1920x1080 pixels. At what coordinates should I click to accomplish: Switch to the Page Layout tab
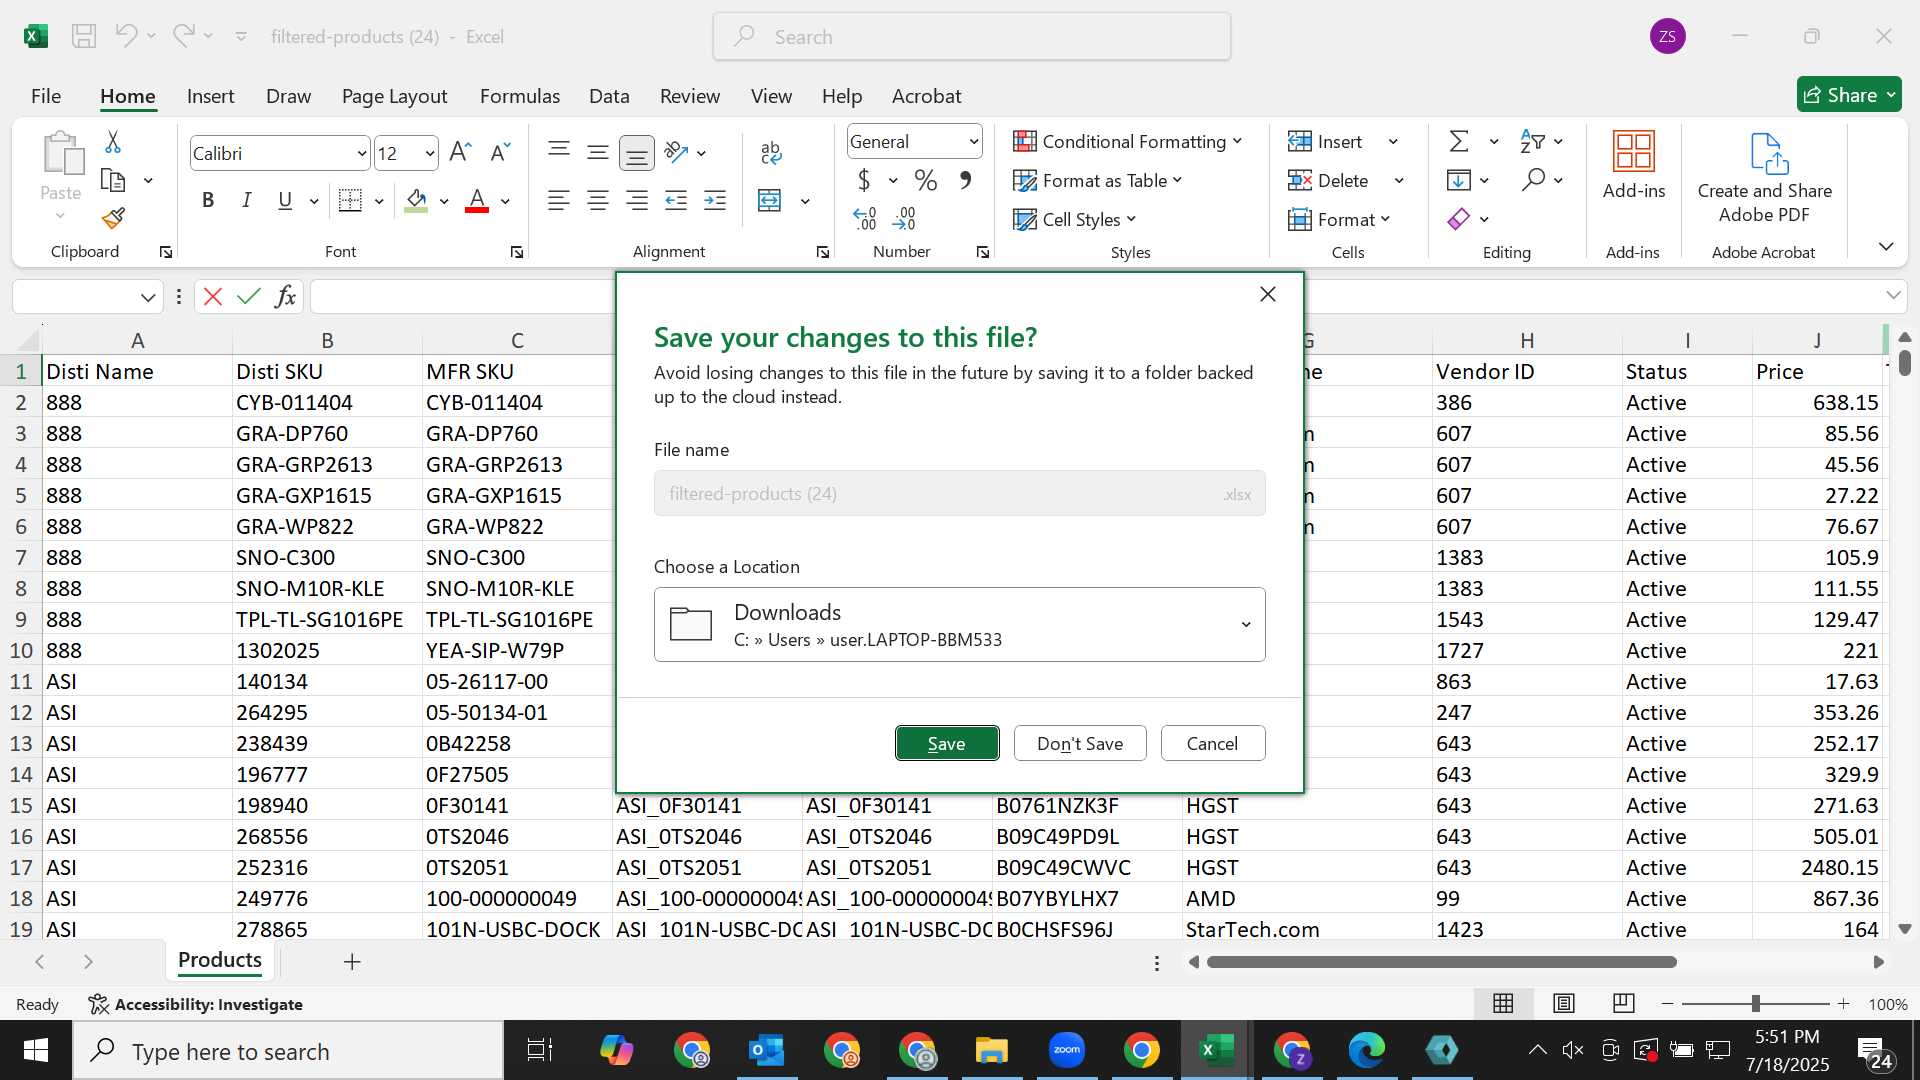pyautogui.click(x=394, y=96)
